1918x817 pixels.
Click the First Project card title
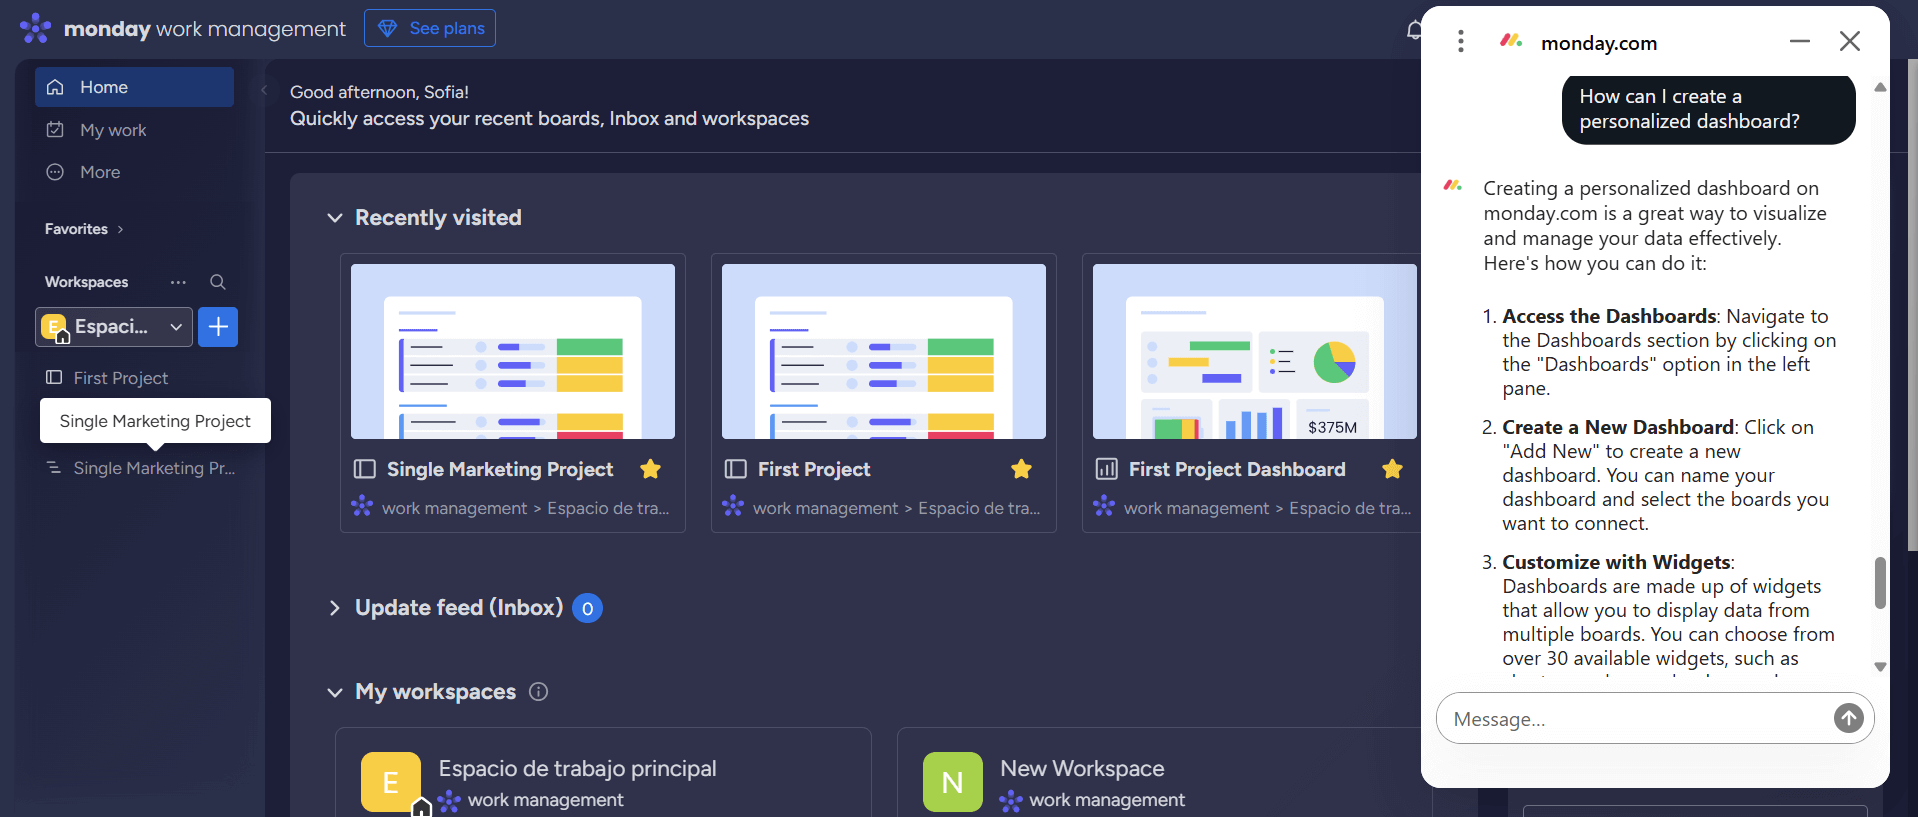point(814,469)
